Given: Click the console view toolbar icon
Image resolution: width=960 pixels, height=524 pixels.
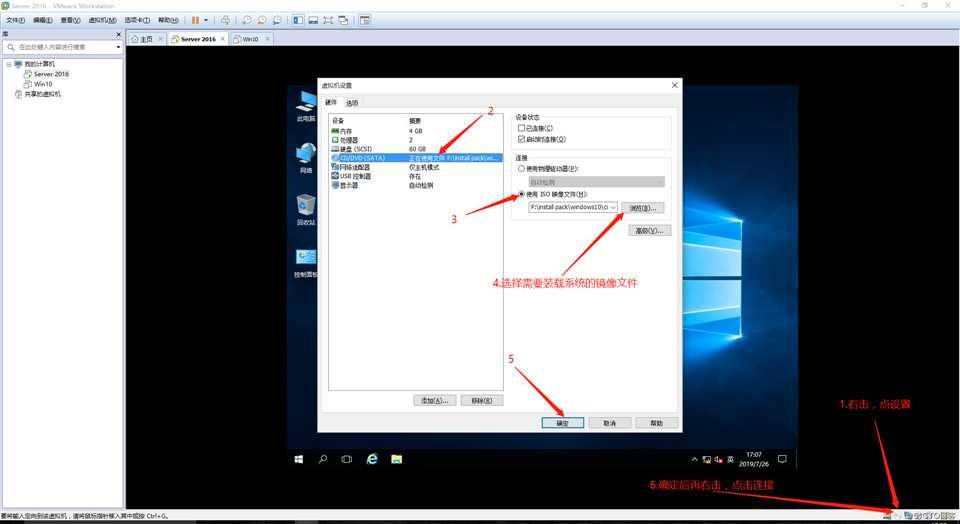Looking at the screenshot, I should coord(365,20).
